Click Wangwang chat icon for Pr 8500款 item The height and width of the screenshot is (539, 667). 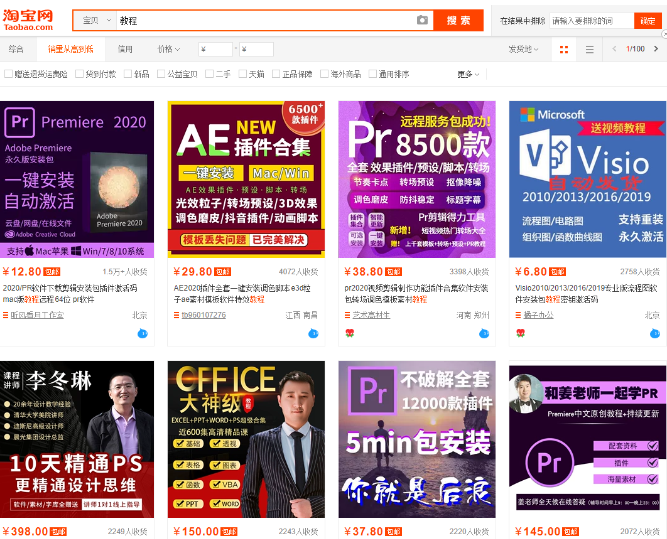tap(484, 333)
